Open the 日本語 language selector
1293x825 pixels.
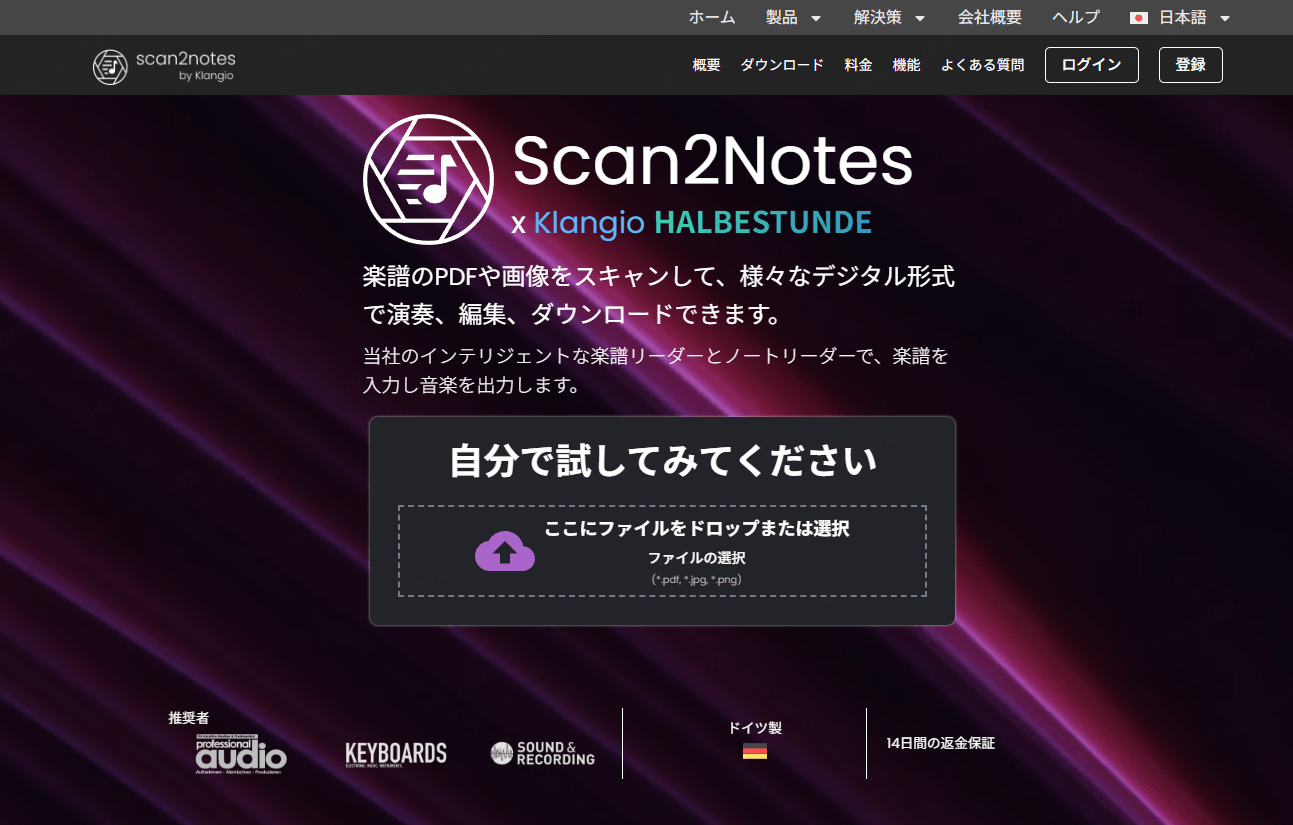(x=1180, y=18)
